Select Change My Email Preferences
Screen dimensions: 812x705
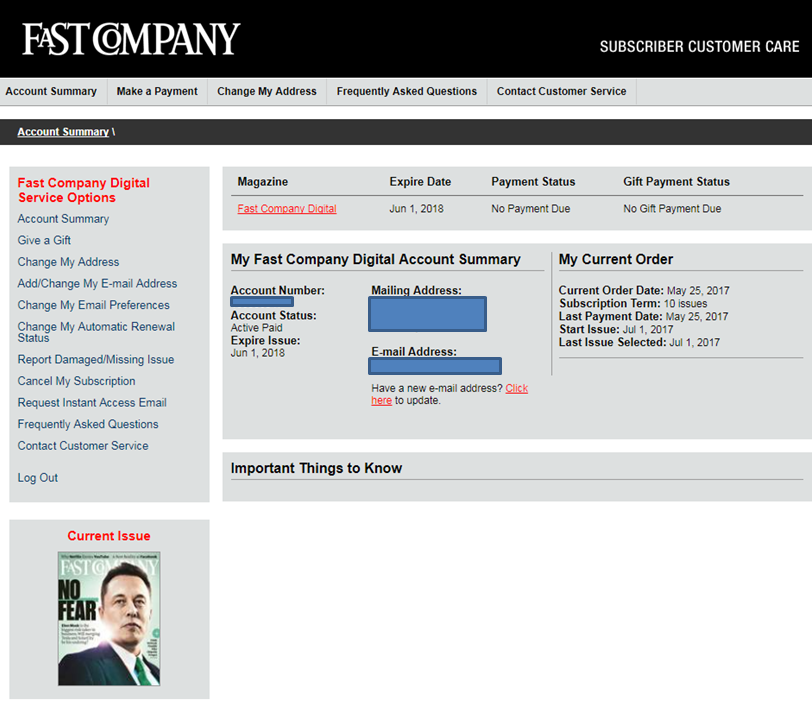pos(93,305)
